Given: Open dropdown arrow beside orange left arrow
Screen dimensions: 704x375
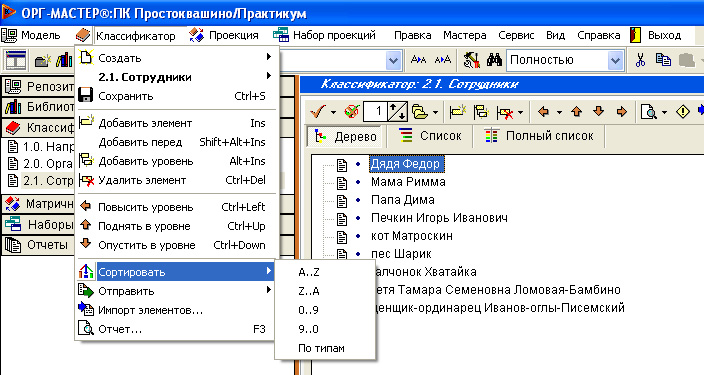Looking at the screenshot, I should [559, 112].
